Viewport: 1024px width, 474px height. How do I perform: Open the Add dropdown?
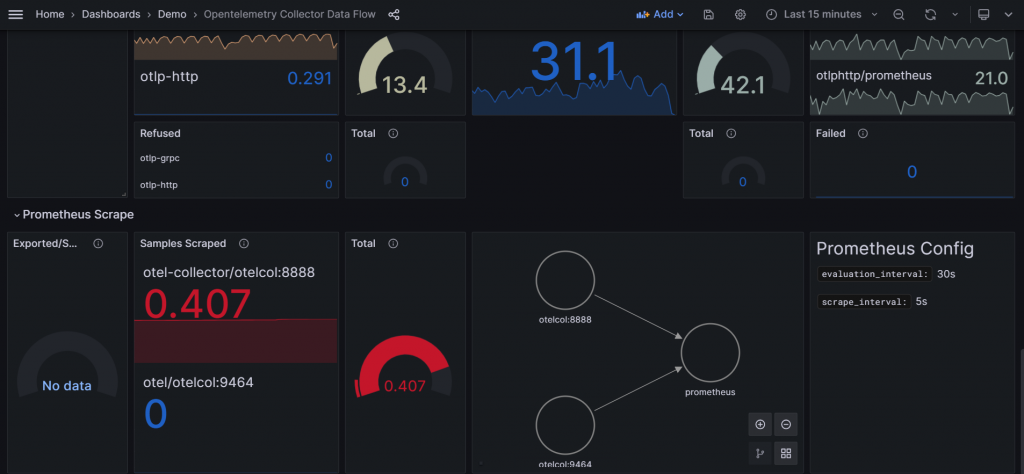click(660, 14)
